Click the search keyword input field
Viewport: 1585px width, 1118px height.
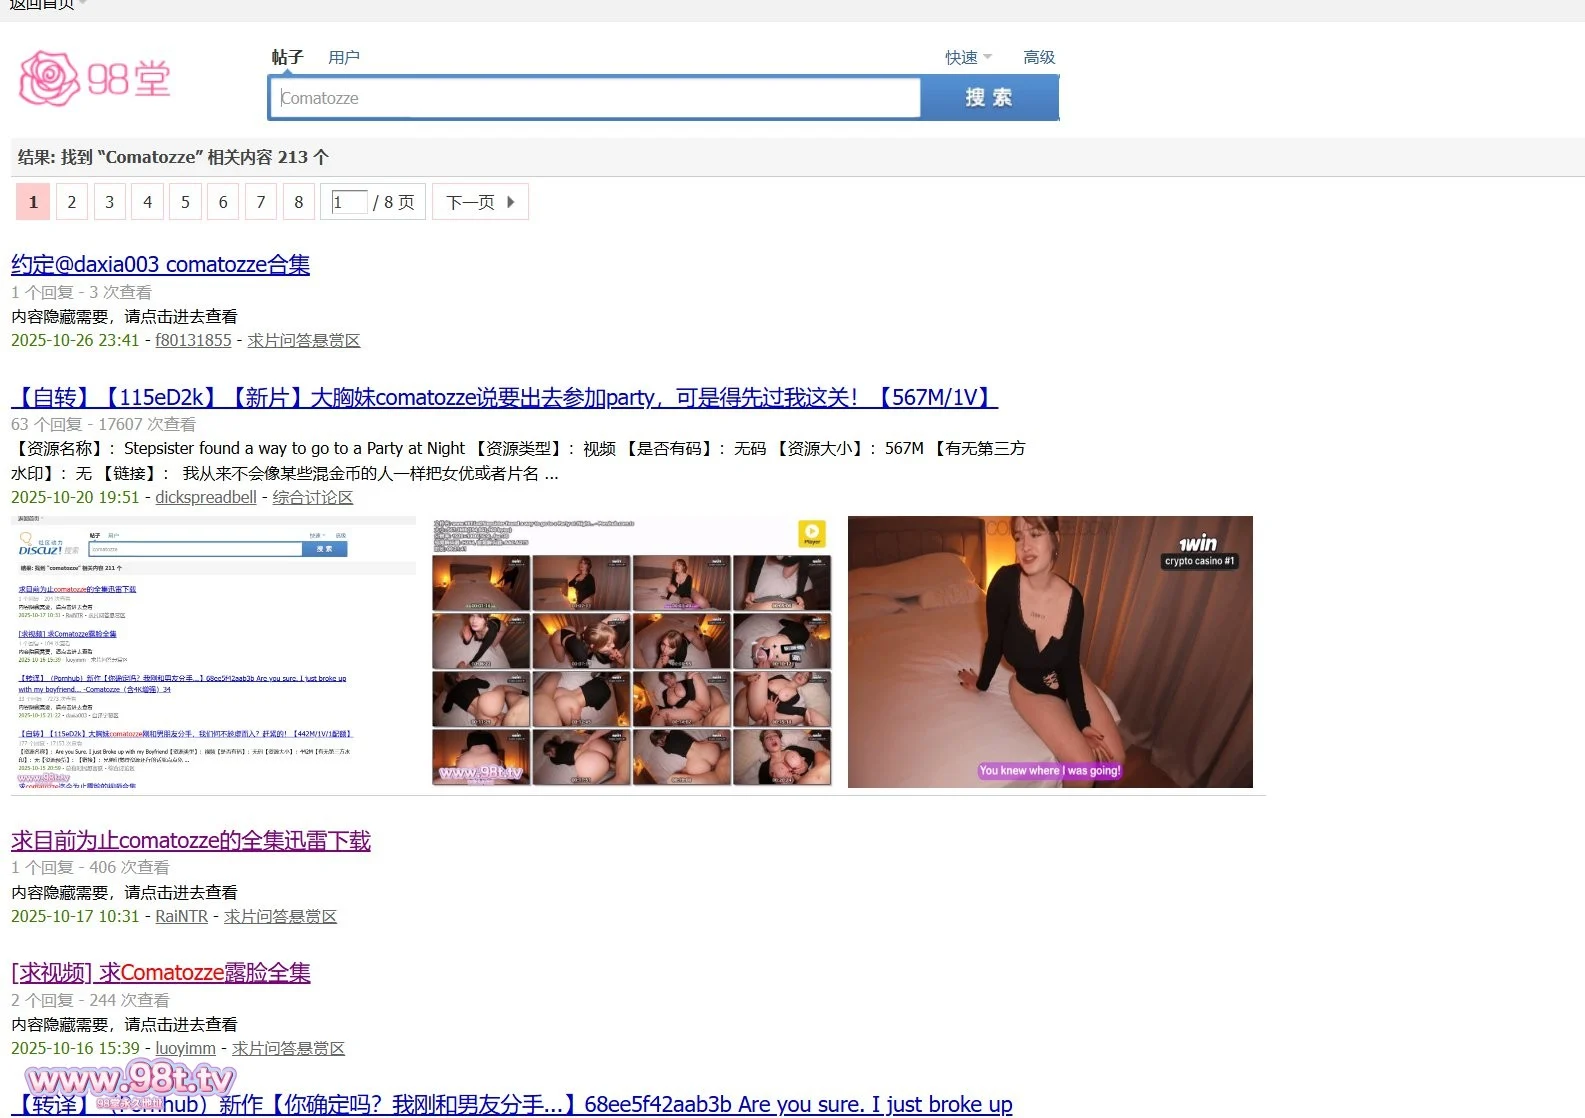point(595,98)
